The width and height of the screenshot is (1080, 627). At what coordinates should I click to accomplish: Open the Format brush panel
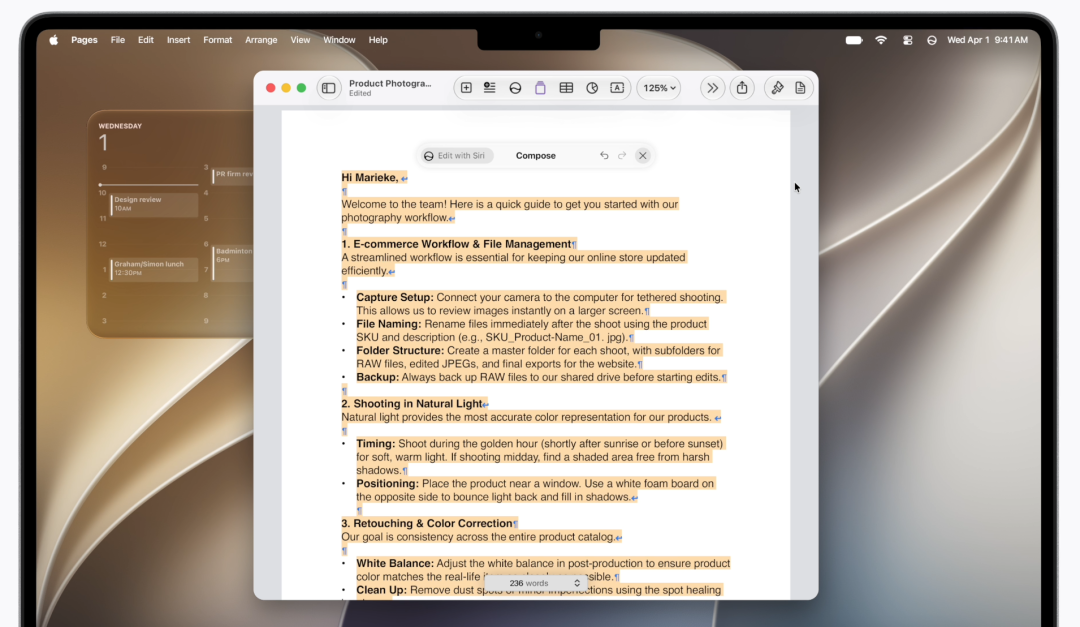coord(778,88)
